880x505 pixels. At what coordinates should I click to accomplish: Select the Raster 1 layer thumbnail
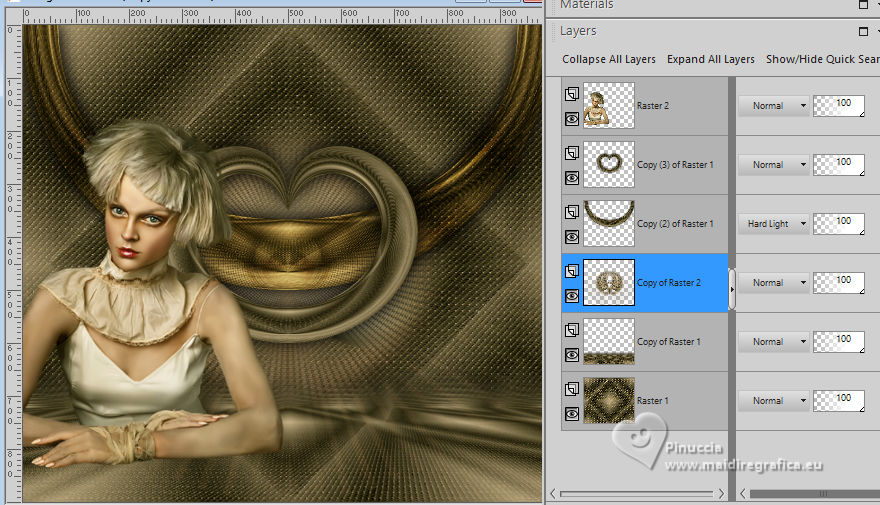click(609, 401)
